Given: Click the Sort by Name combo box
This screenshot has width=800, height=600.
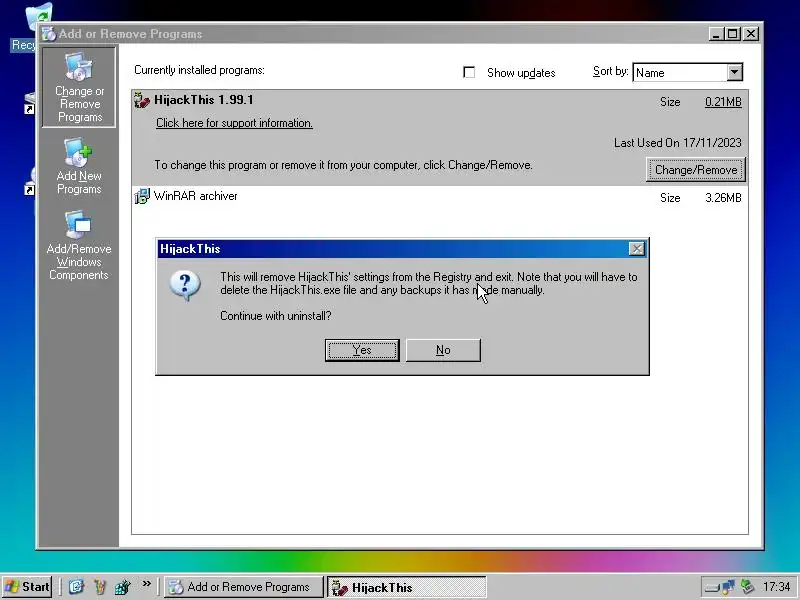Looking at the screenshot, I should click(687, 72).
